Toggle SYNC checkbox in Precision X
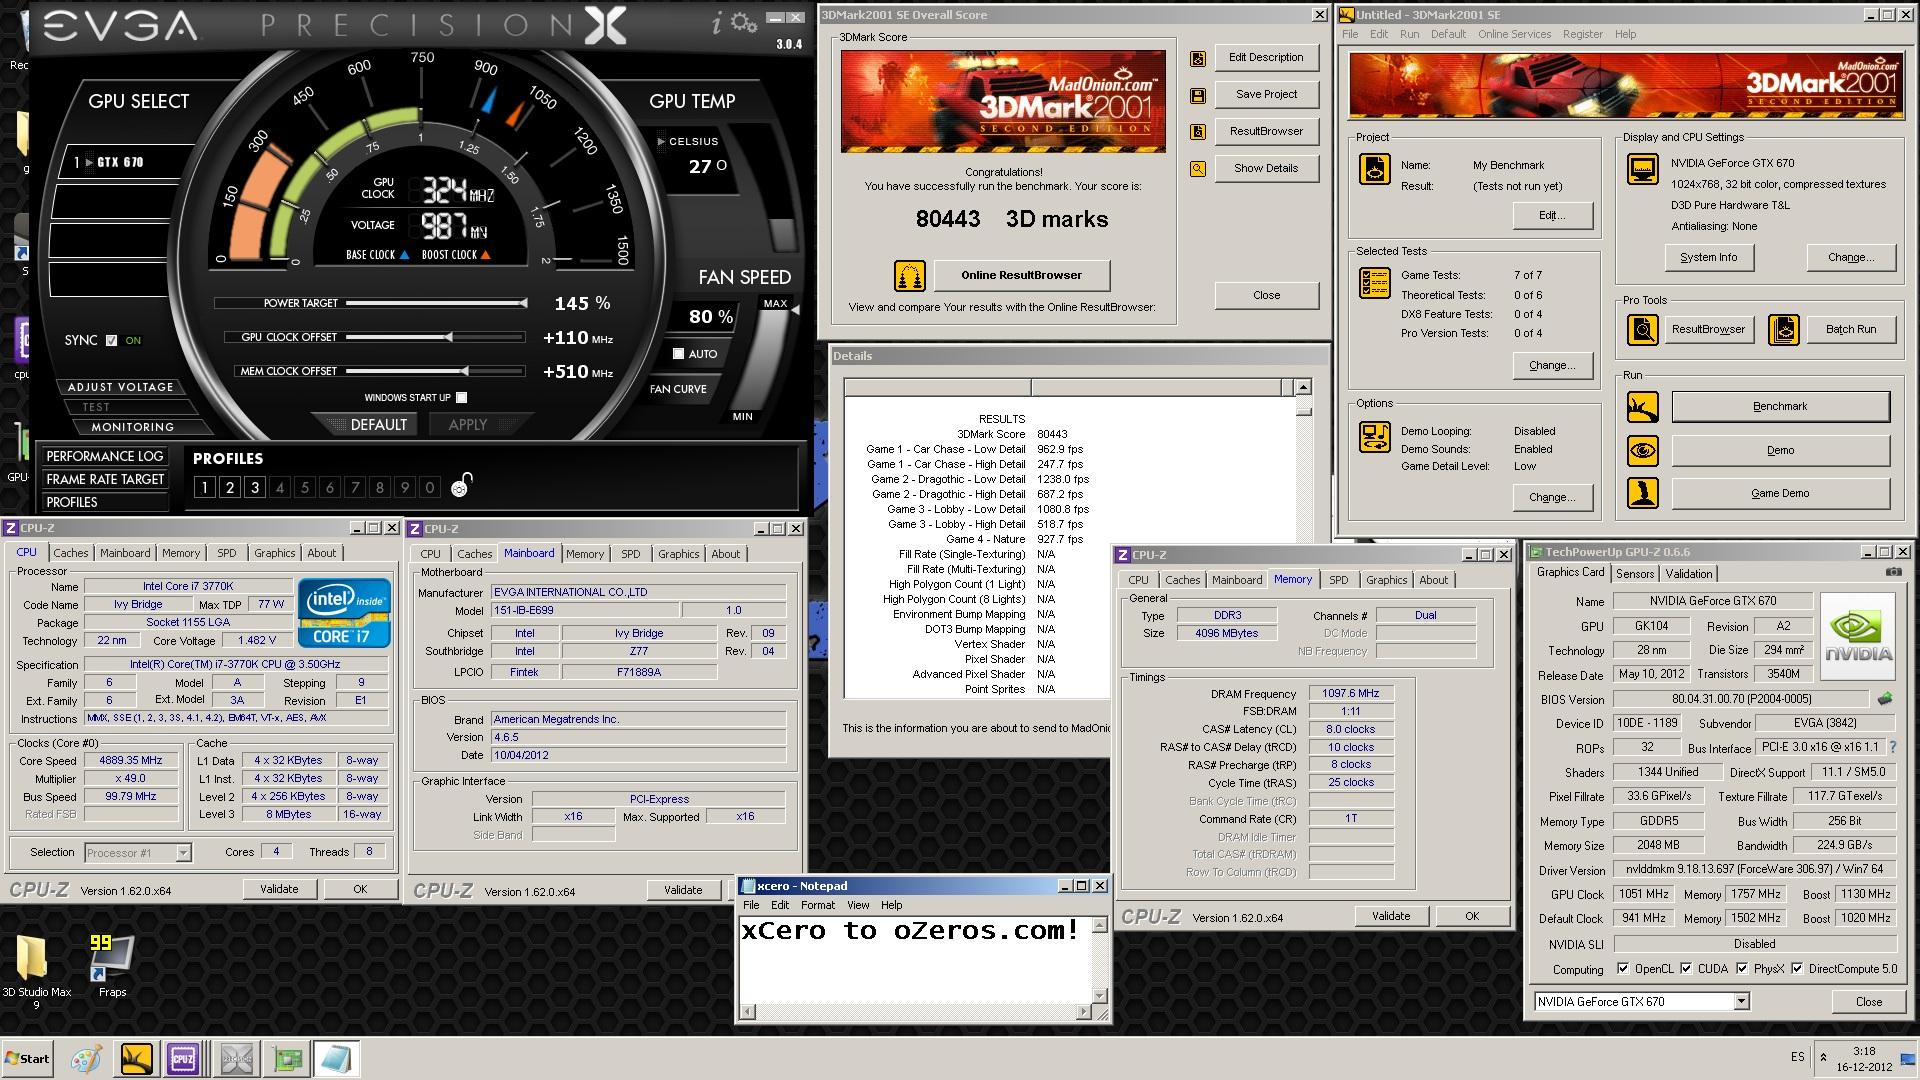Viewport: 1920px width, 1080px height. coord(111,340)
